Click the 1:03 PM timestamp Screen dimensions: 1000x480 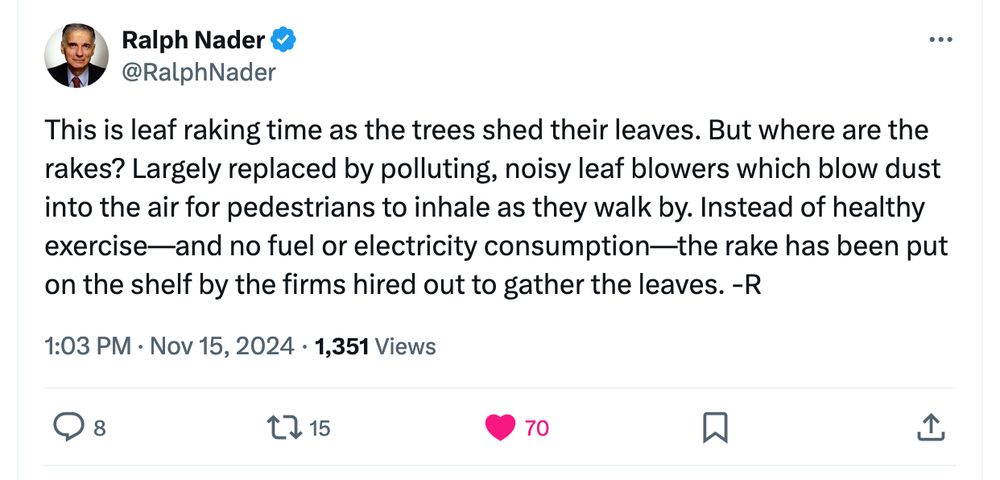pyautogui.click(x=88, y=347)
